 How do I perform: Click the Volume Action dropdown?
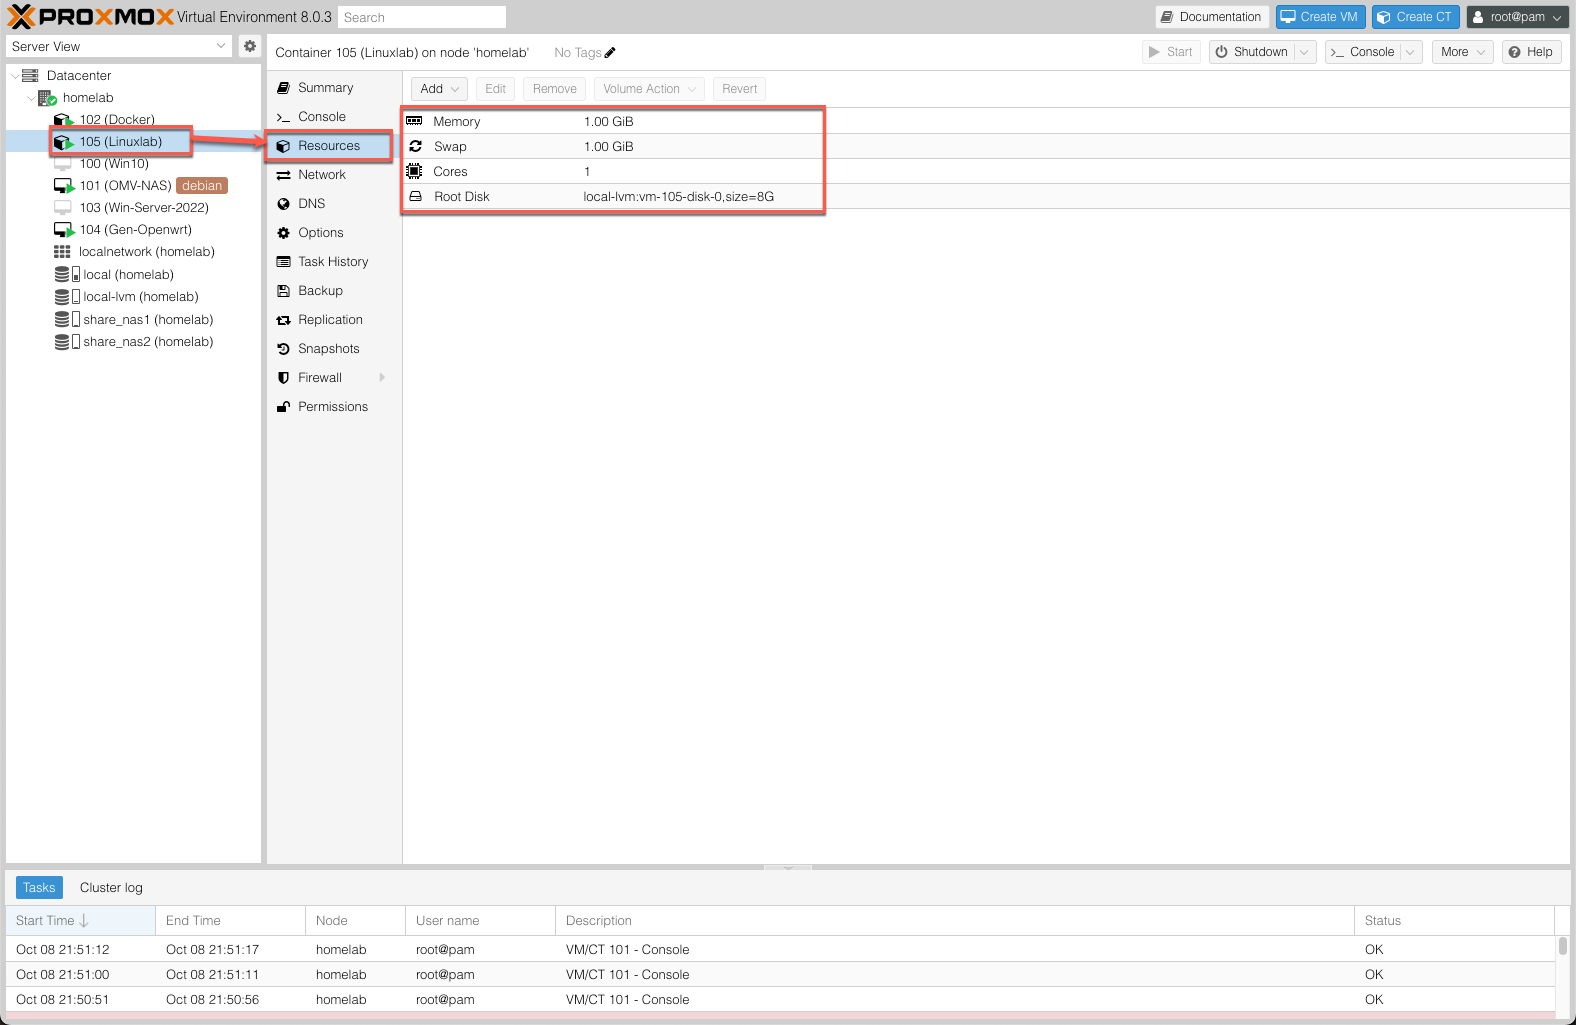(x=649, y=89)
